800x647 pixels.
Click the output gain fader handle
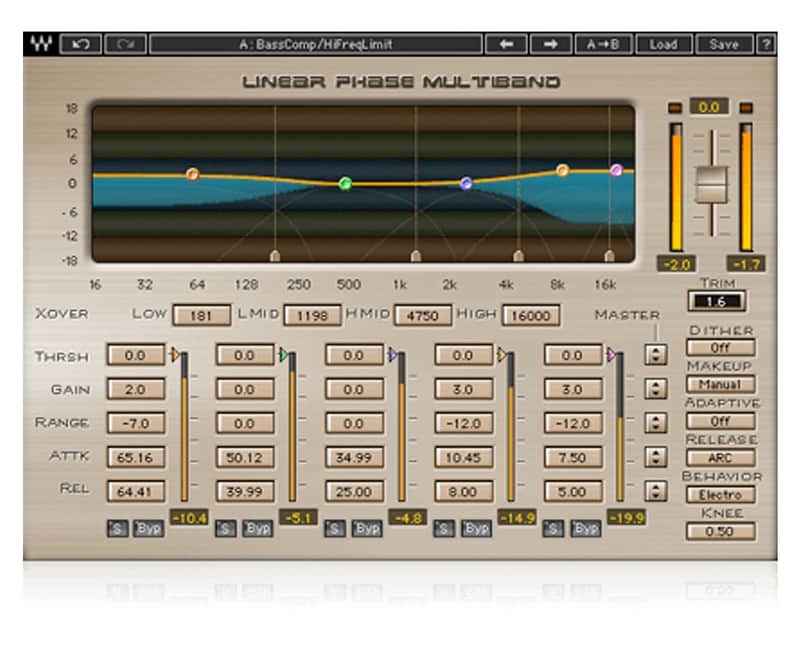[x=711, y=185]
